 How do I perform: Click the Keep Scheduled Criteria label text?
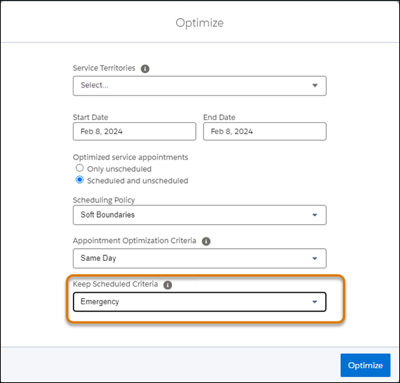coord(115,284)
